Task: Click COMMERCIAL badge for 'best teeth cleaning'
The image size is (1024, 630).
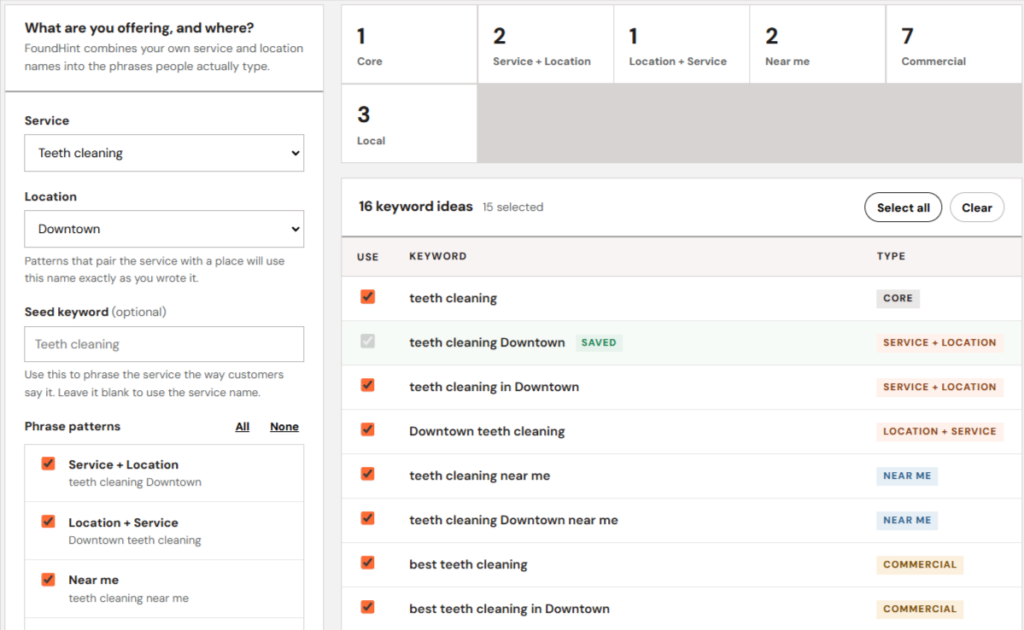Action: [920, 564]
